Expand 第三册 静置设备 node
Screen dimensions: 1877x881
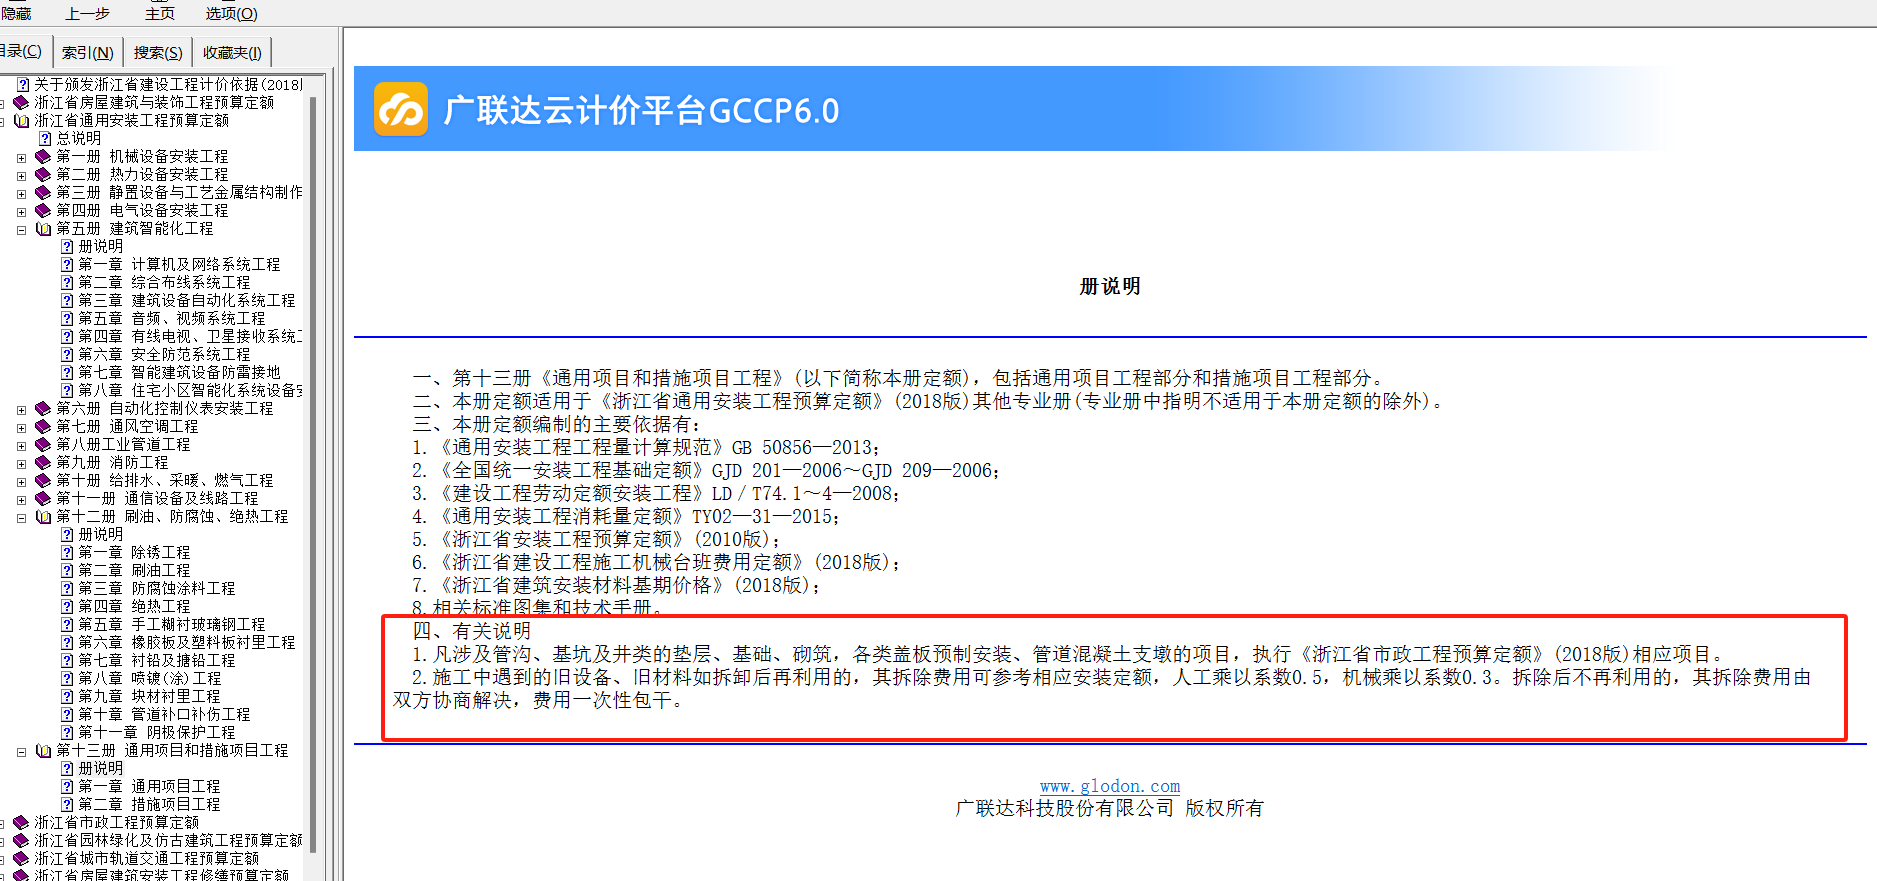21,193
